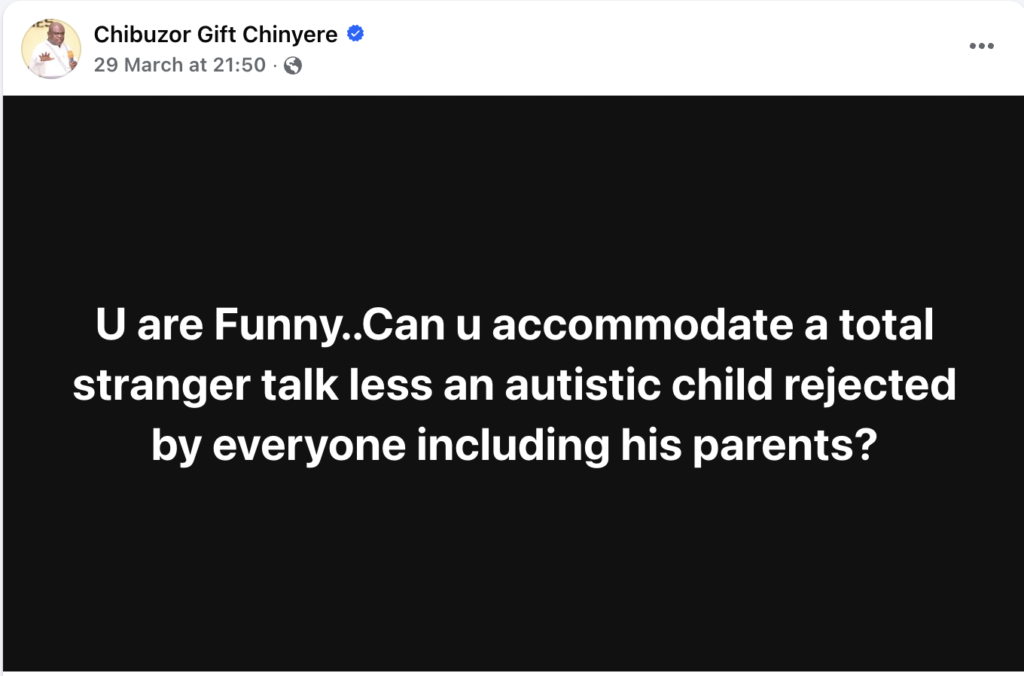Viewport: 1024px width, 676px height.
Task: Click the line starting "stranger talk less"
Action: coord(511,386)
